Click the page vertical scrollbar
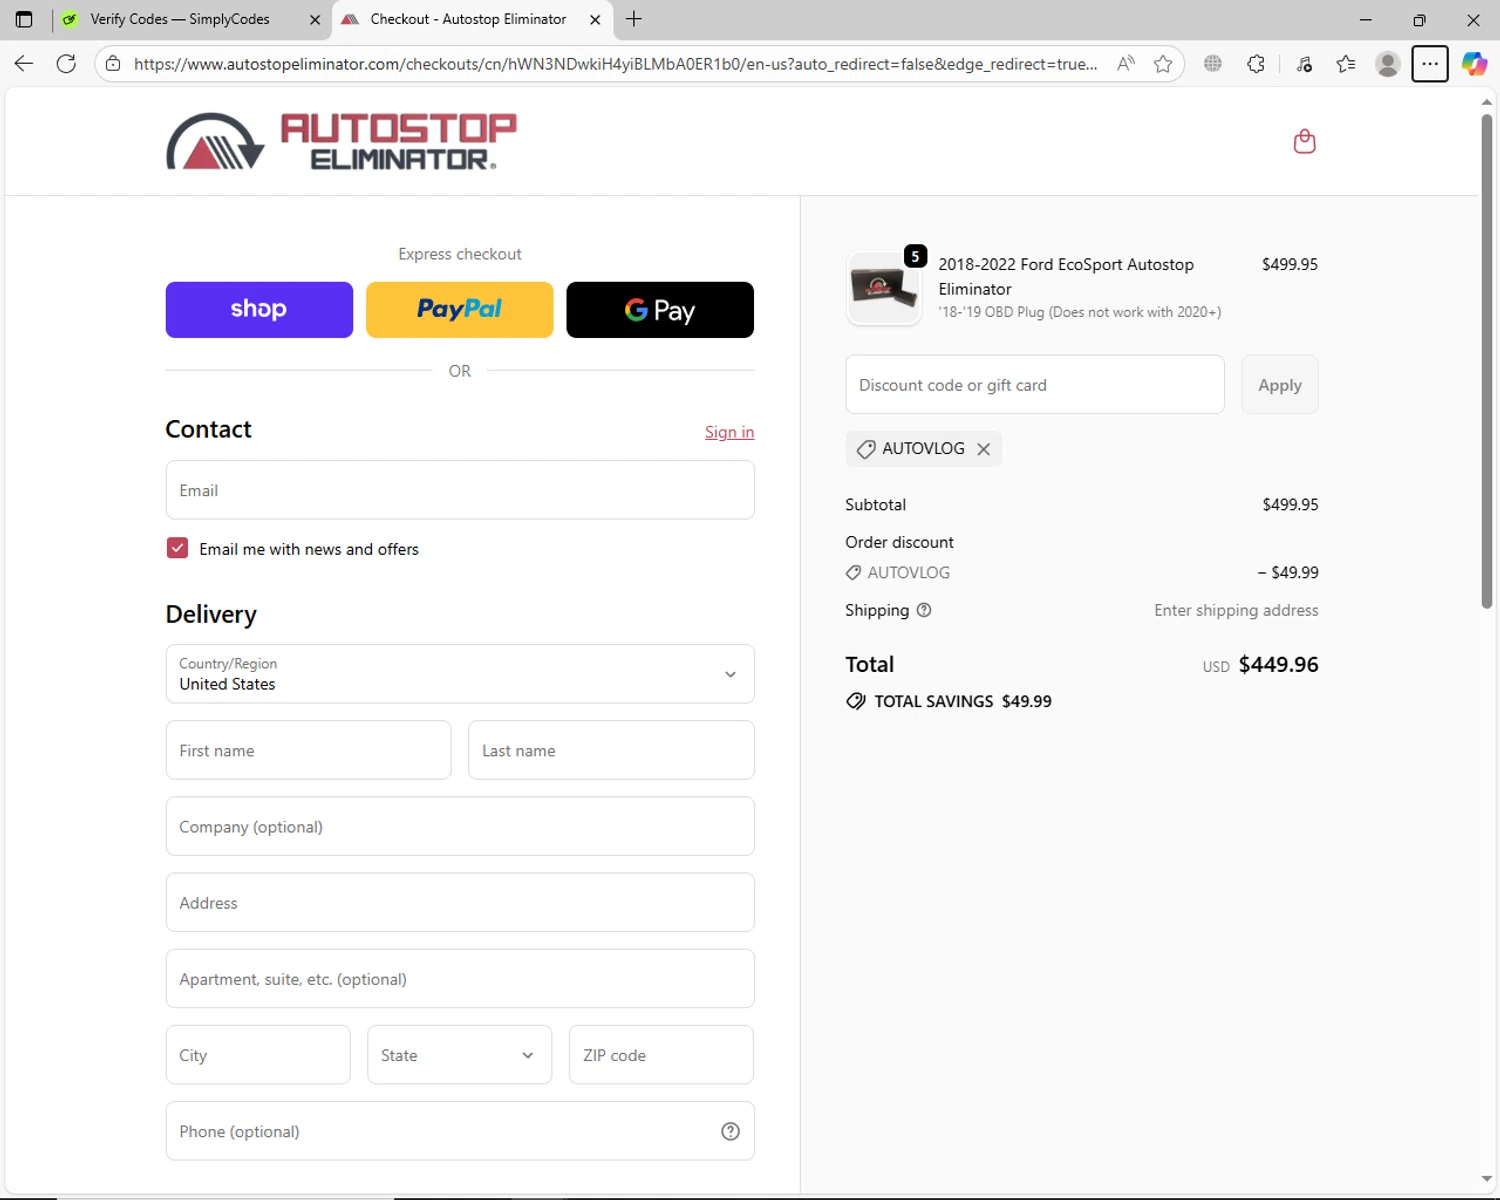The height and width of the screenshot is (1200, 1500). [x=1487, y=360]
